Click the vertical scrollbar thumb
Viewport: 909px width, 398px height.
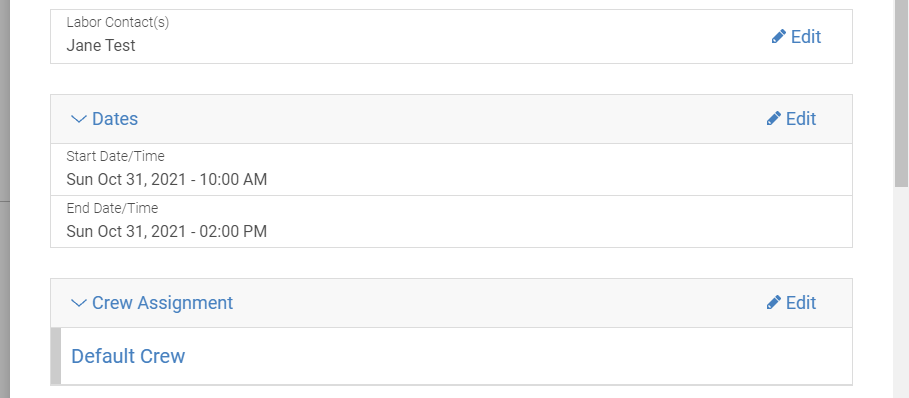point(901,93)
